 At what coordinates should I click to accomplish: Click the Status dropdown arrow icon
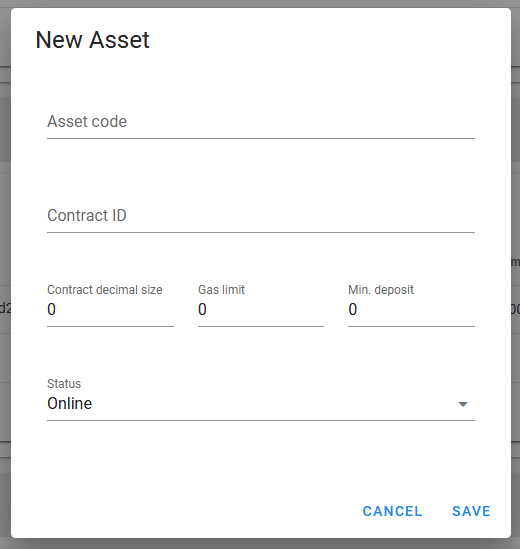click(463, 404)
